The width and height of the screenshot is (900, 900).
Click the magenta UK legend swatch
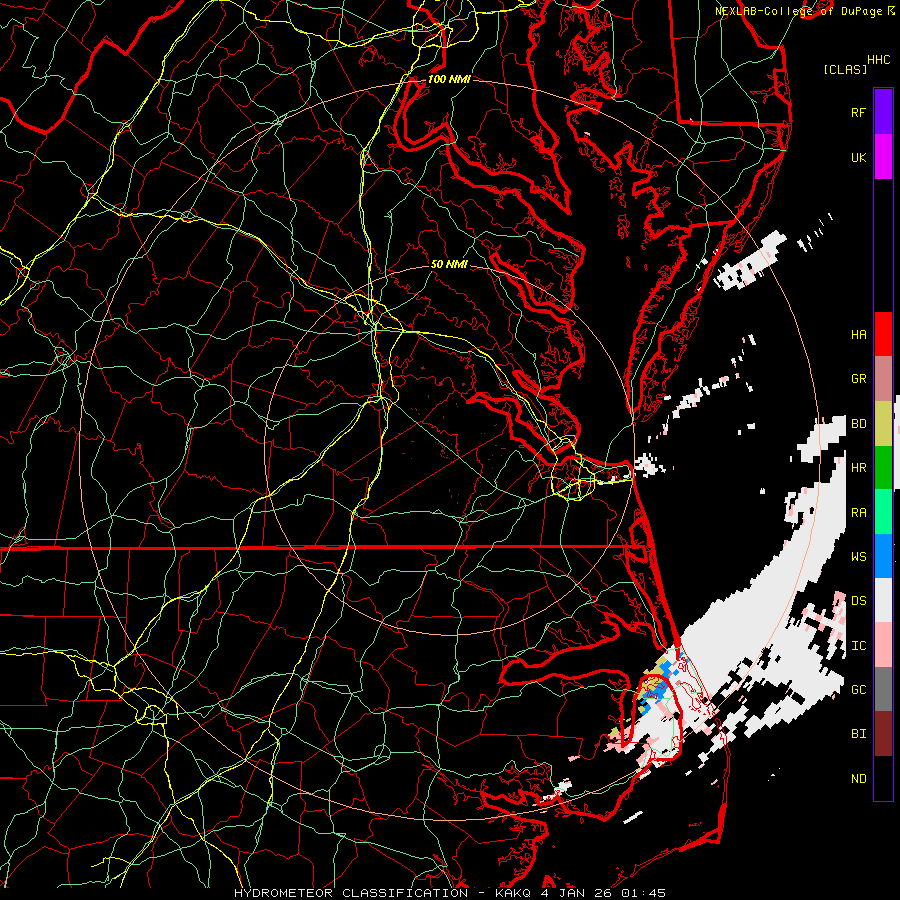[883, 157]
